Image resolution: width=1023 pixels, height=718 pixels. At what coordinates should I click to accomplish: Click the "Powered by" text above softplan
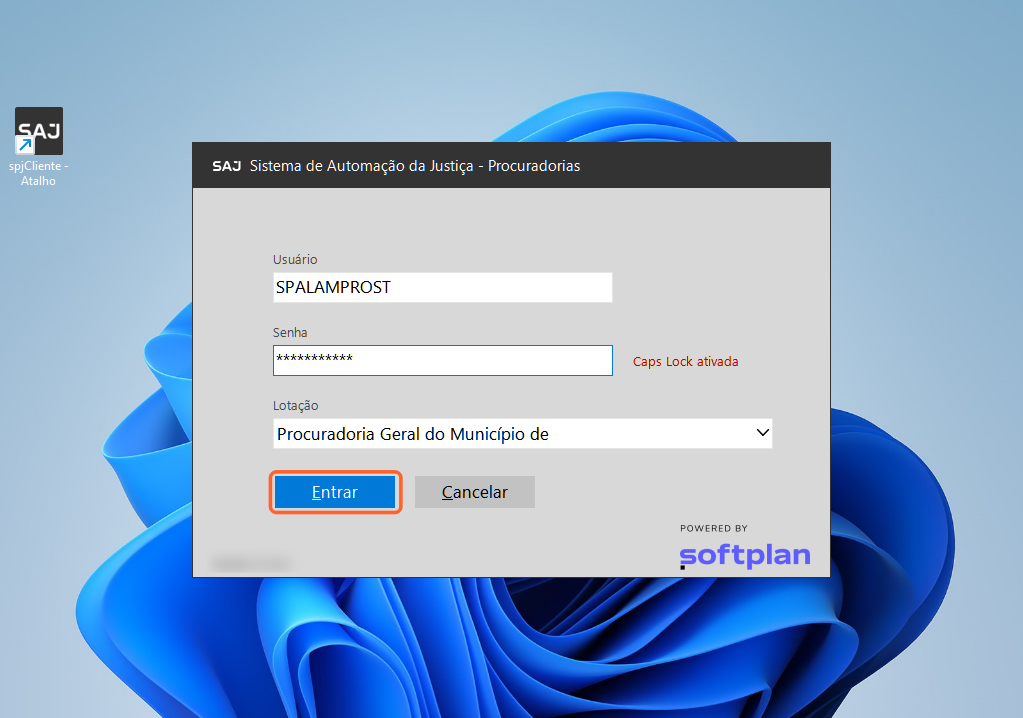pos(713,528)
